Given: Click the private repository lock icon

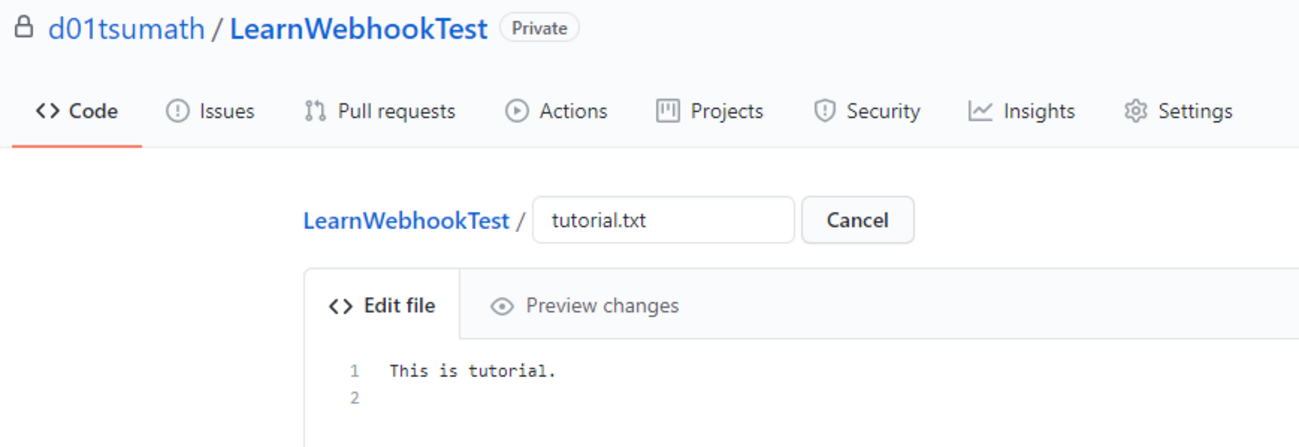Looking at the screenshot, I should (23, 28).
